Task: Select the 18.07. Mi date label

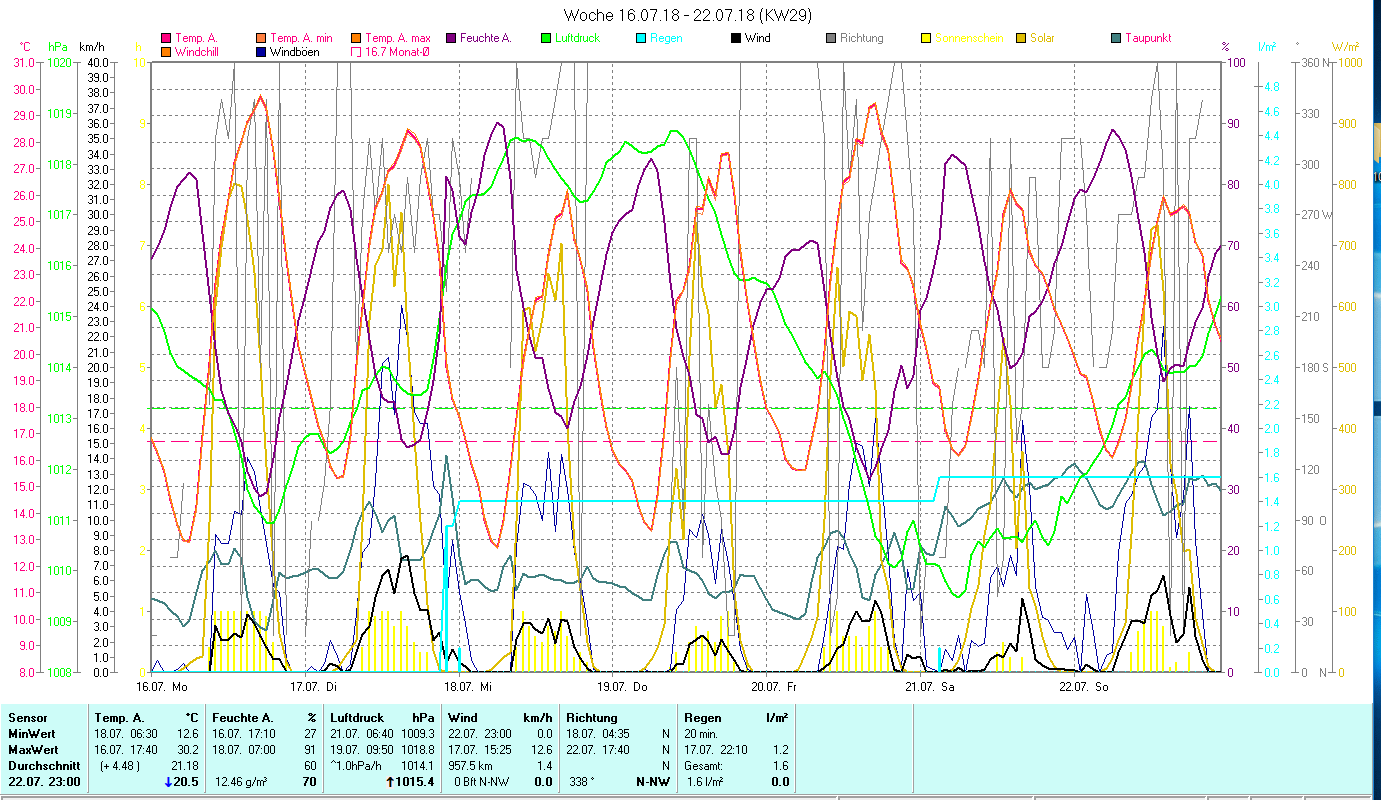Action: 467,687
